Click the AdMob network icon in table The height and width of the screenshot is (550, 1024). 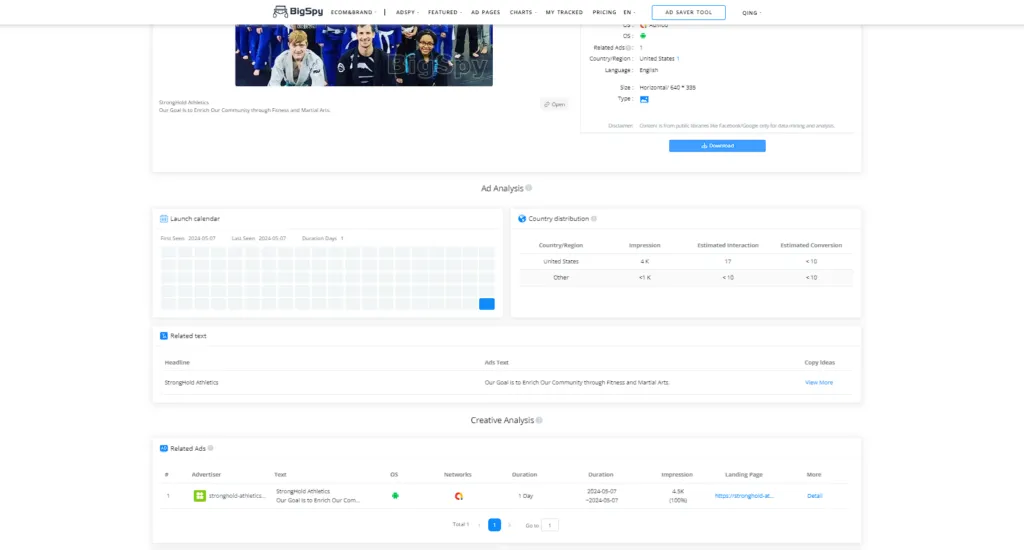(458, 496)
